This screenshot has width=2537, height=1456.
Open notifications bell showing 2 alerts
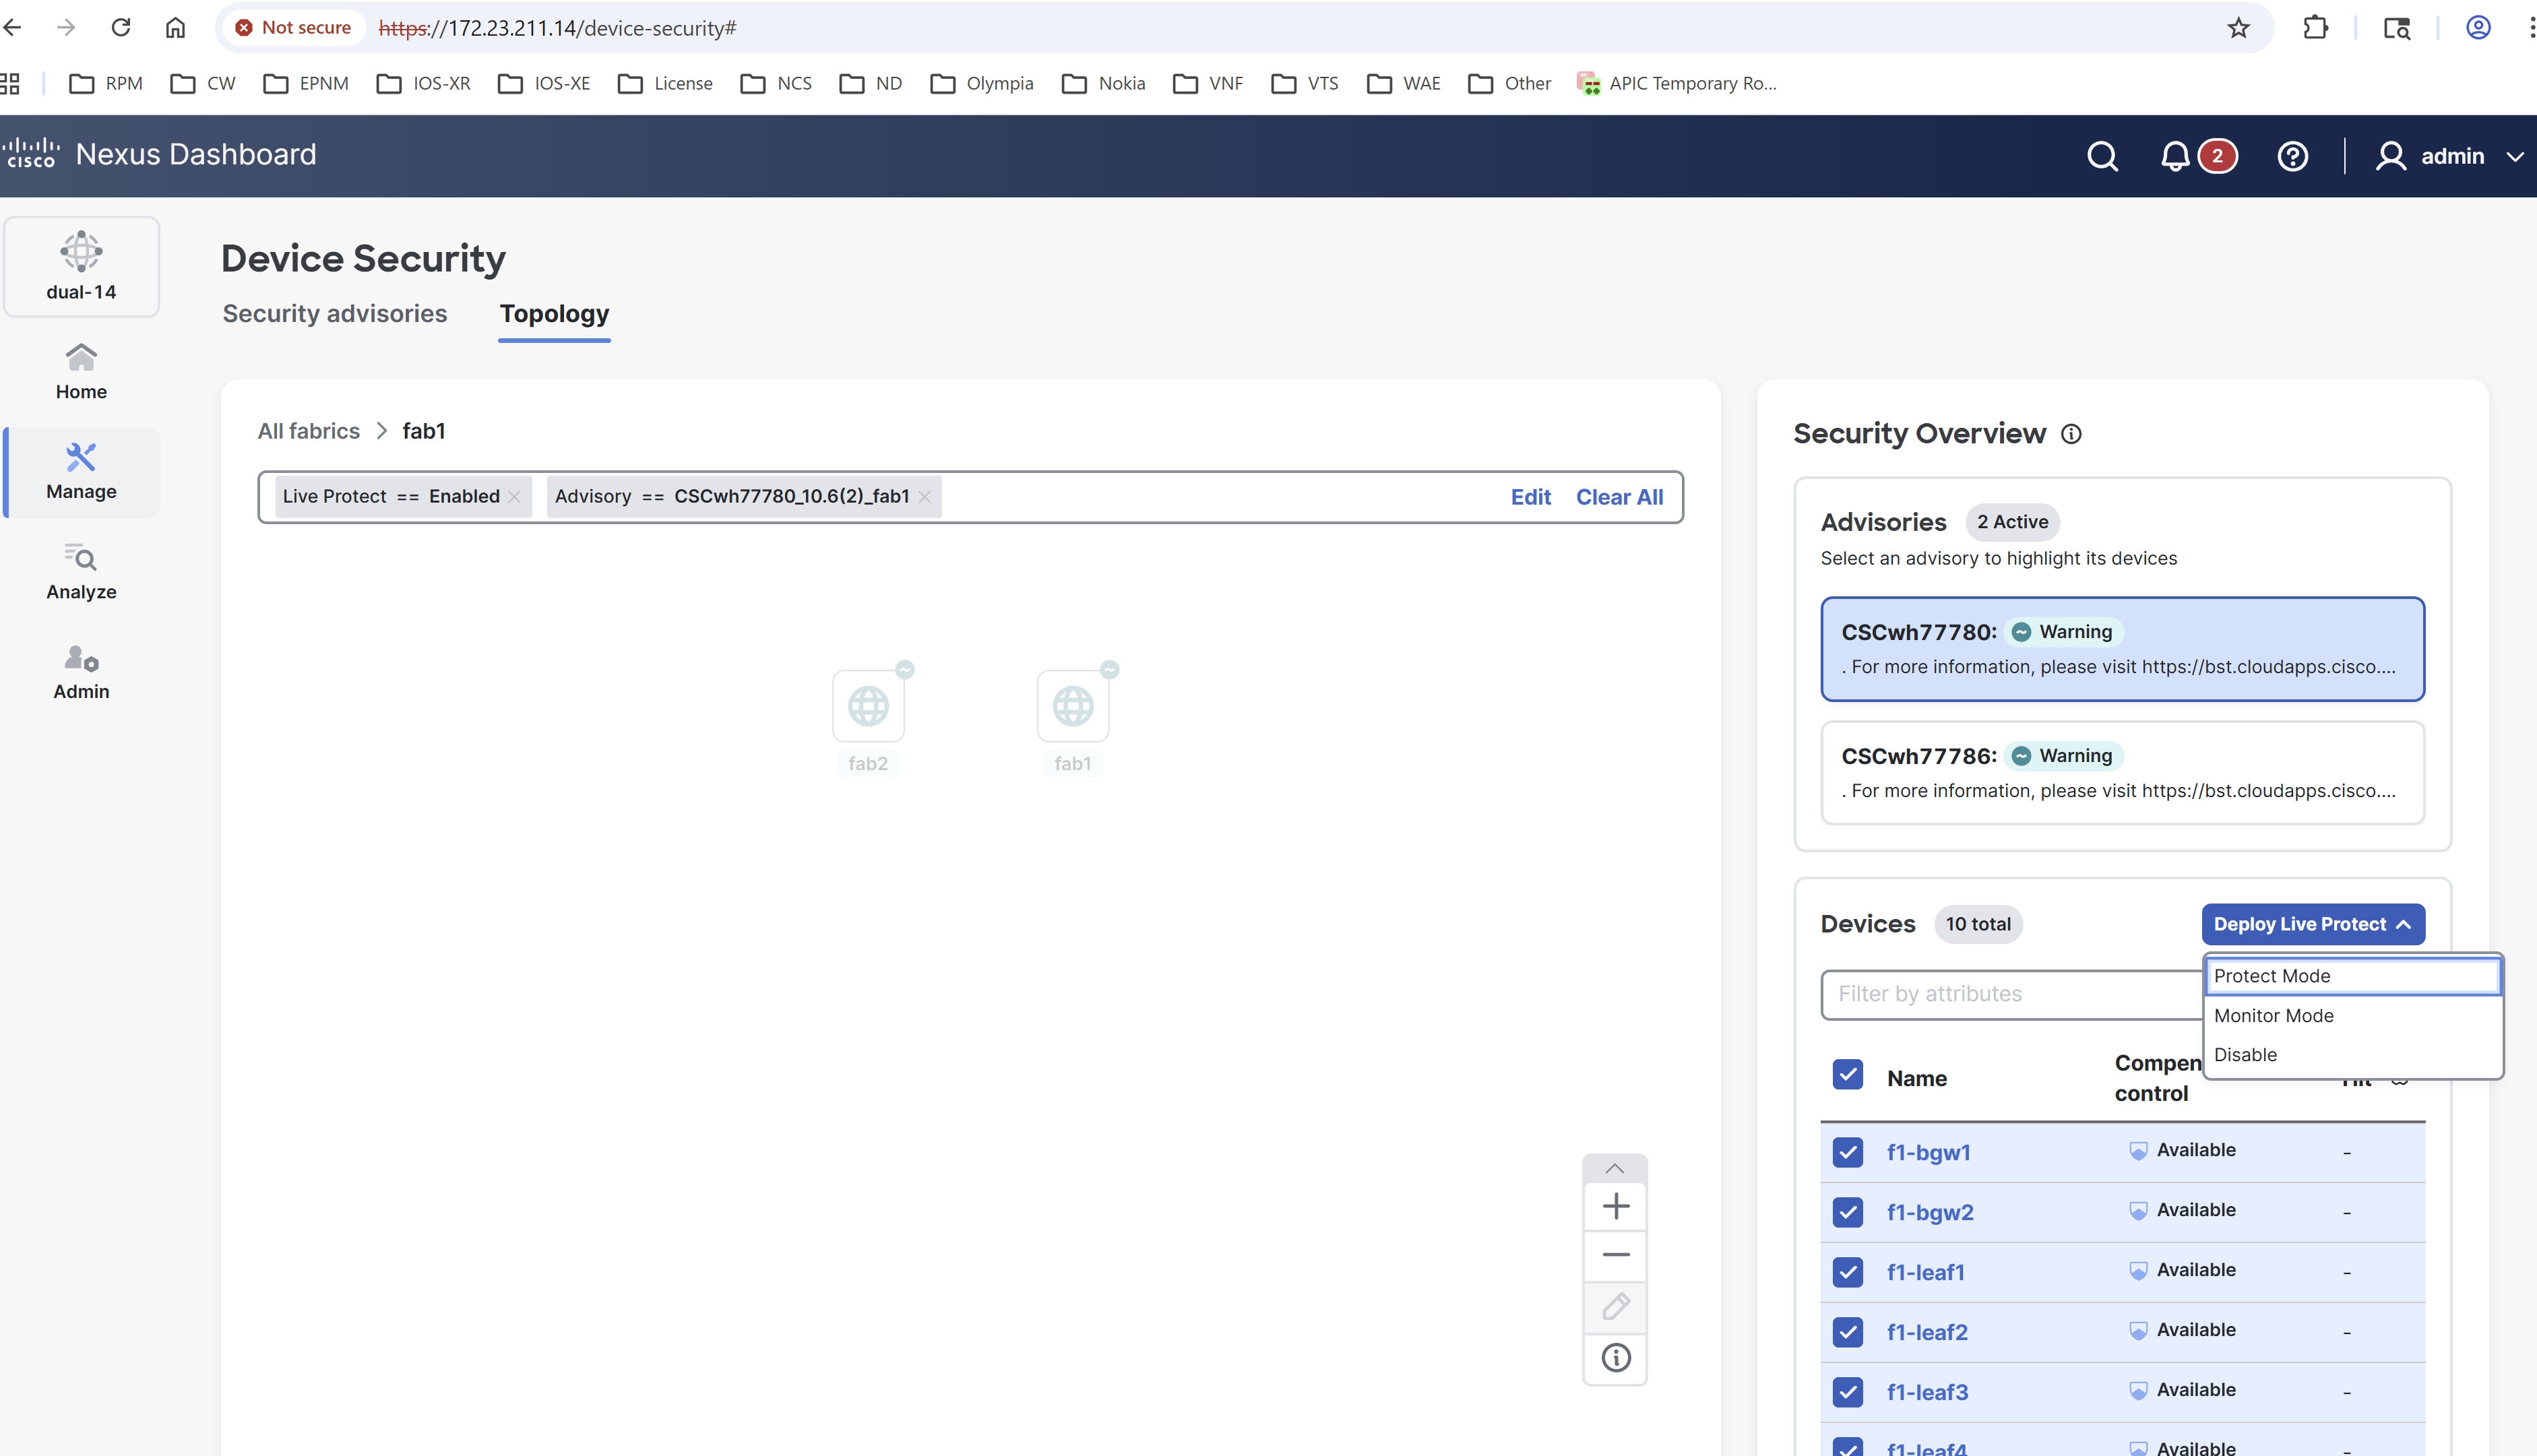tap(2177, 156)
